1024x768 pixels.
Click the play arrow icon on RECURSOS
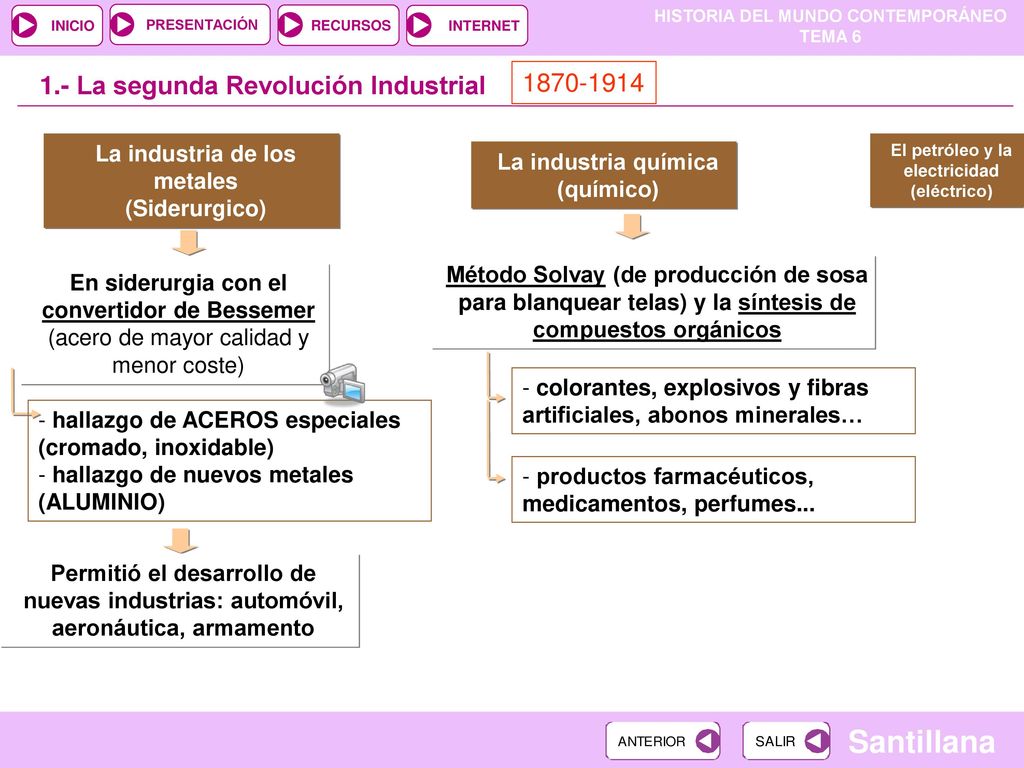click(x=291, y=25)
